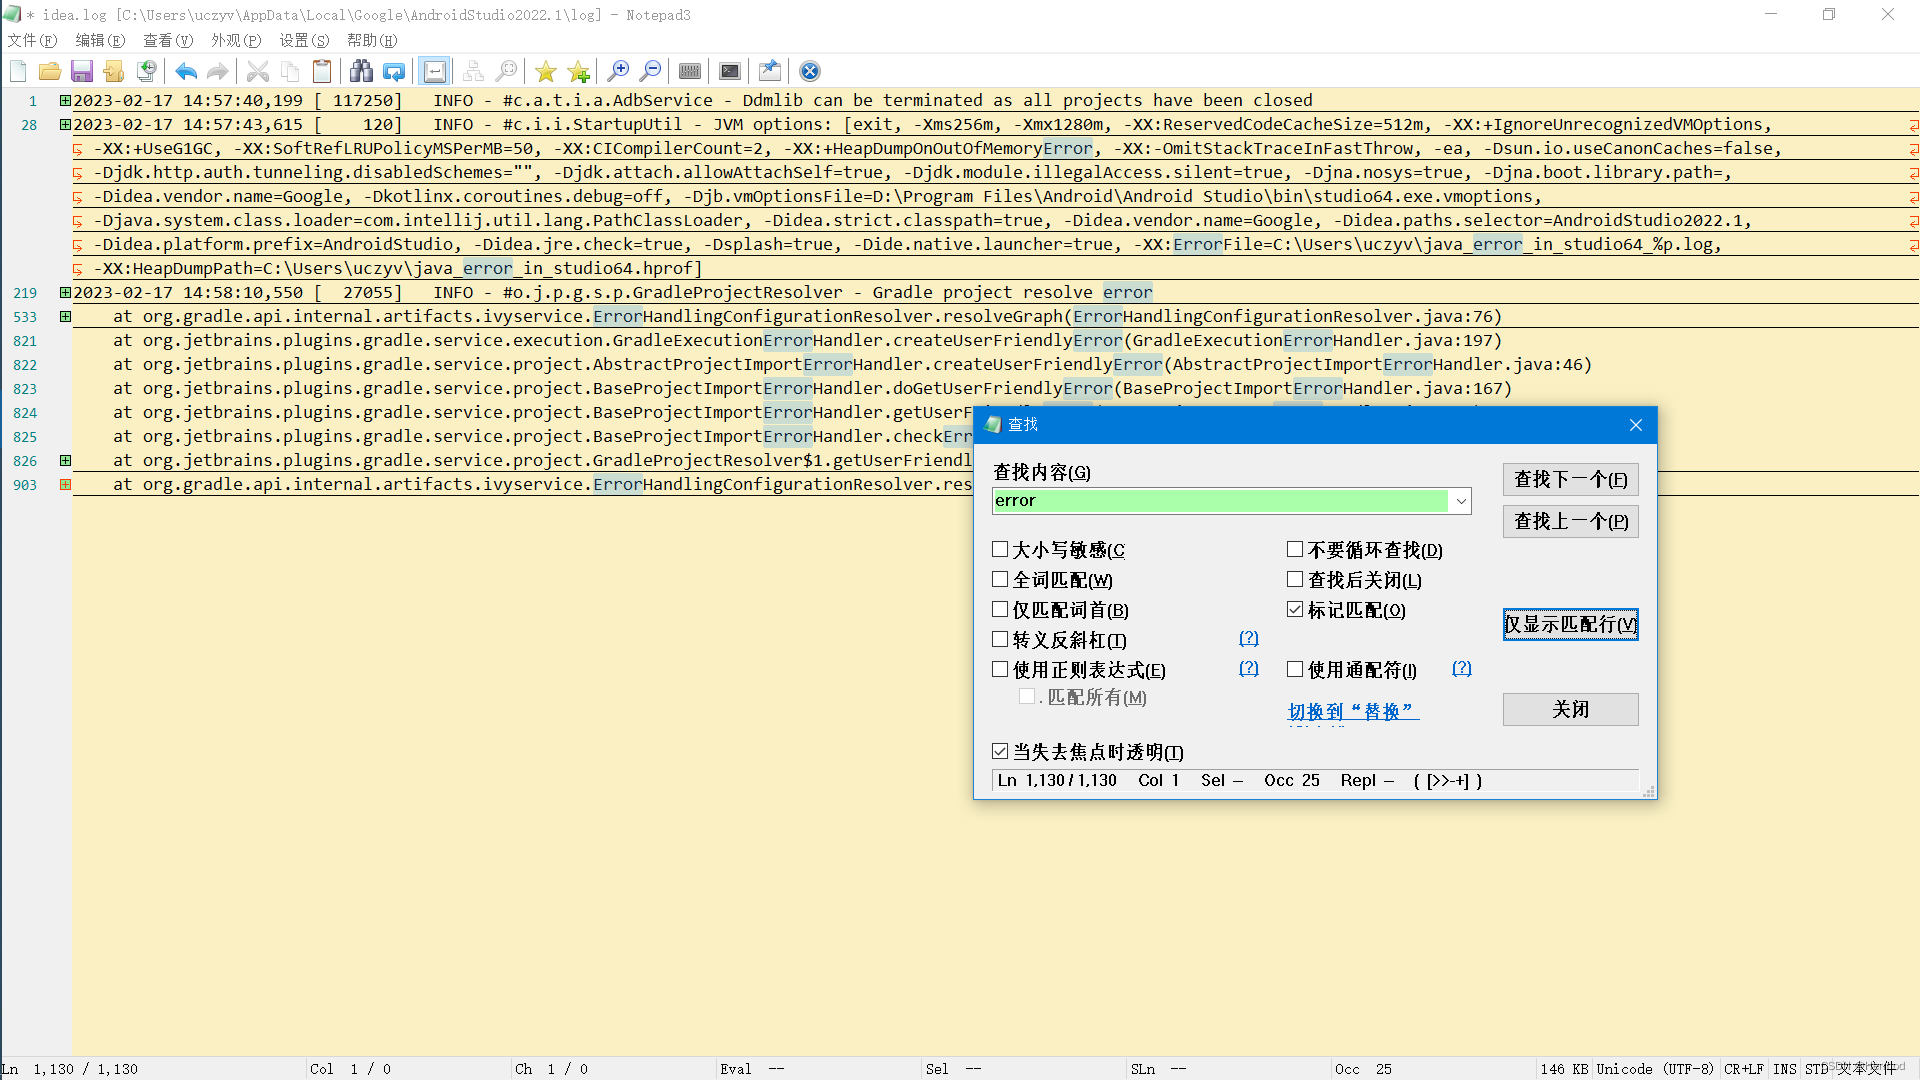The height and width of the screenshot is (1080, 1920).
Task: Click the fold hierarchy toolbar icon
Action: point(474,71)
